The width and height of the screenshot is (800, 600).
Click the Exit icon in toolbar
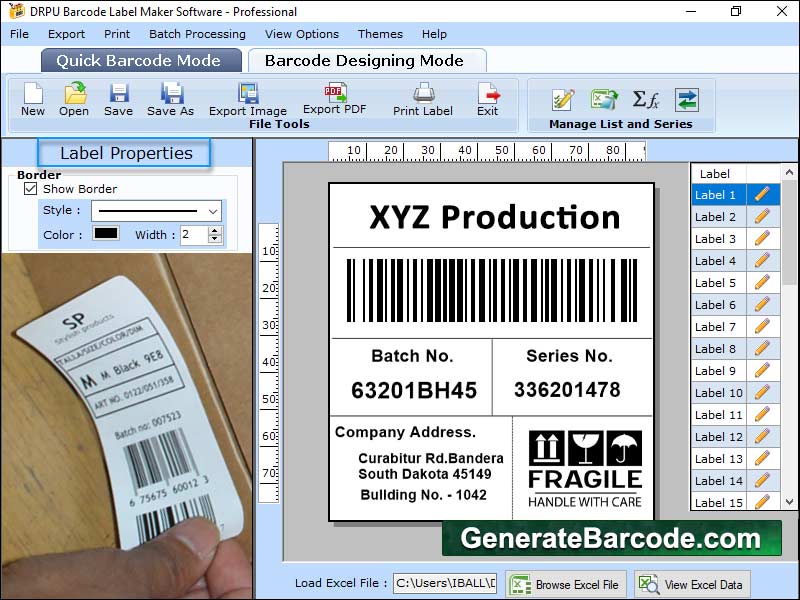[x=488, y=95]
